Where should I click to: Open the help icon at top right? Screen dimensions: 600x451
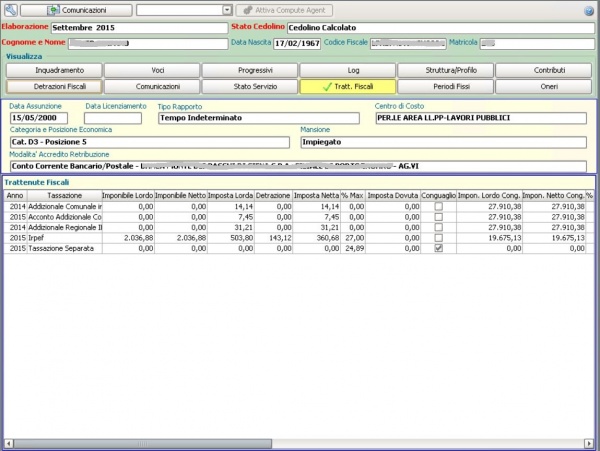point(589,10)
